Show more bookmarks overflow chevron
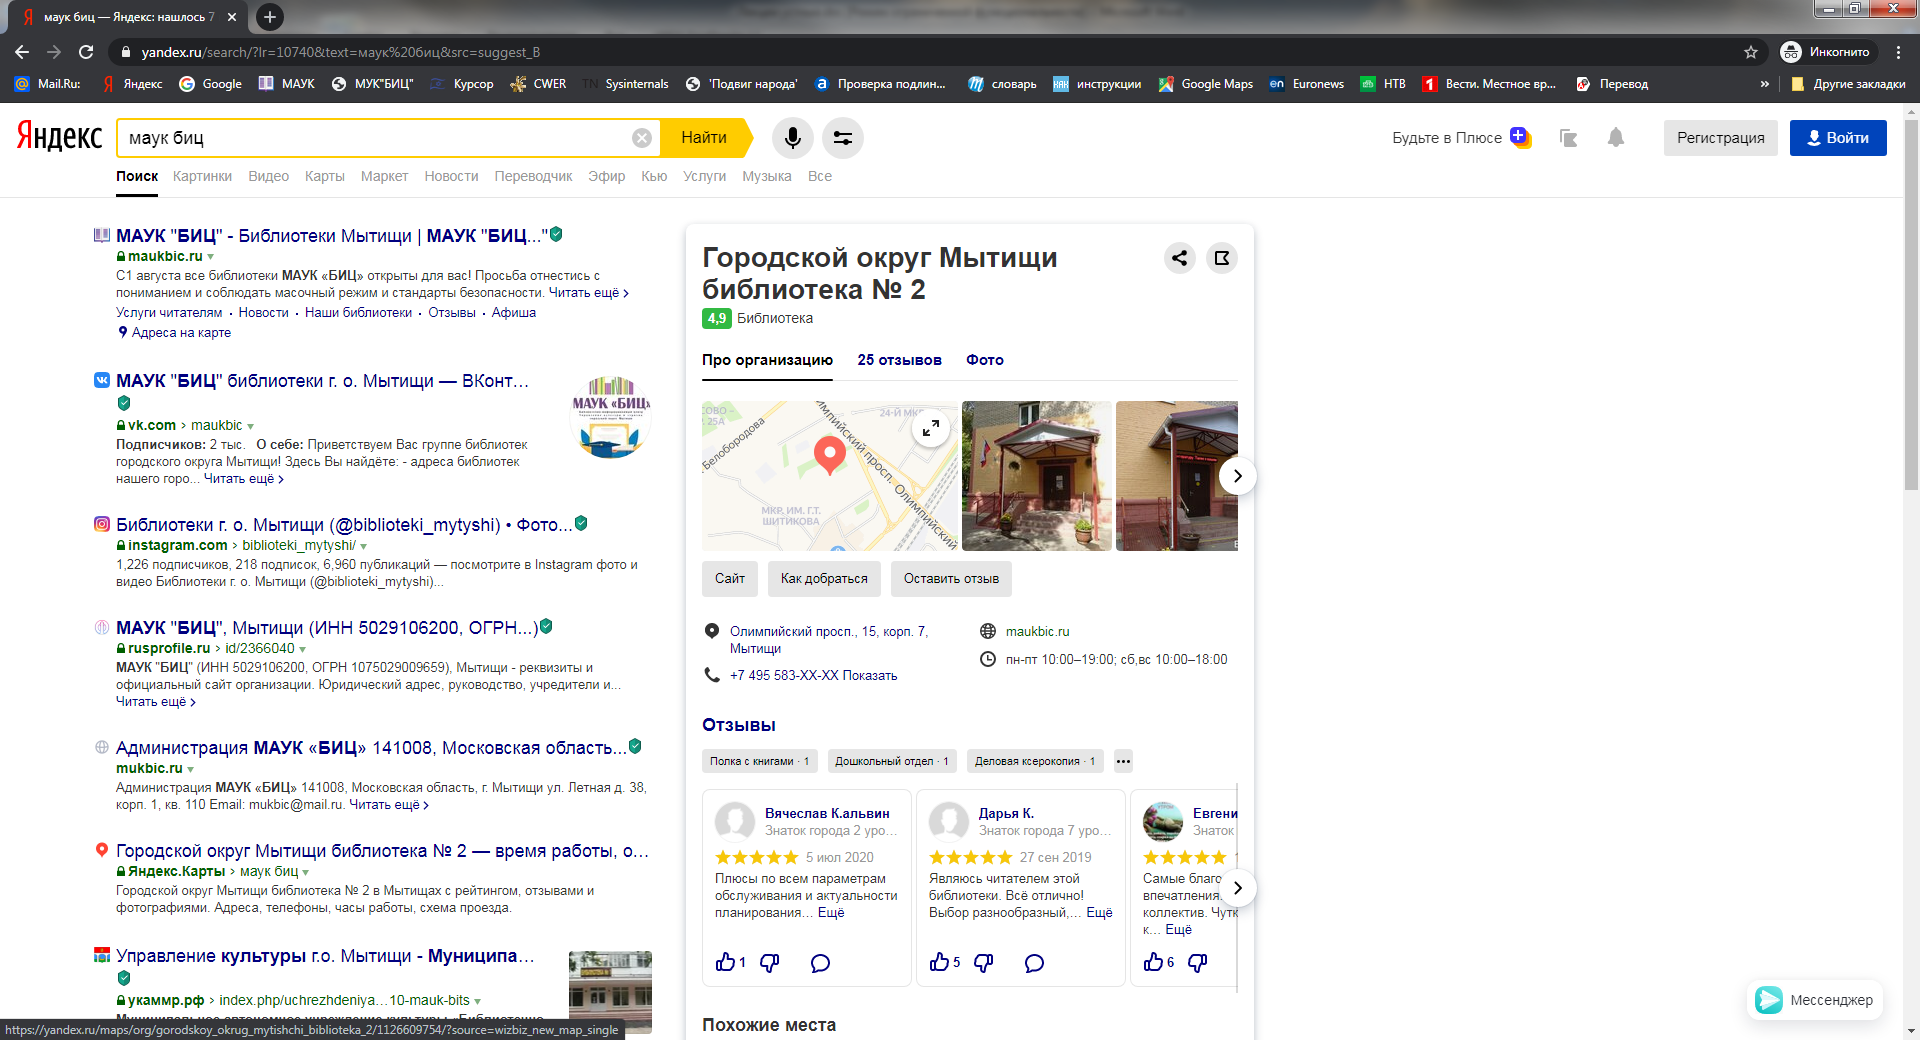Viewport: 1920px width, 1040px height. coord(1765,84)
